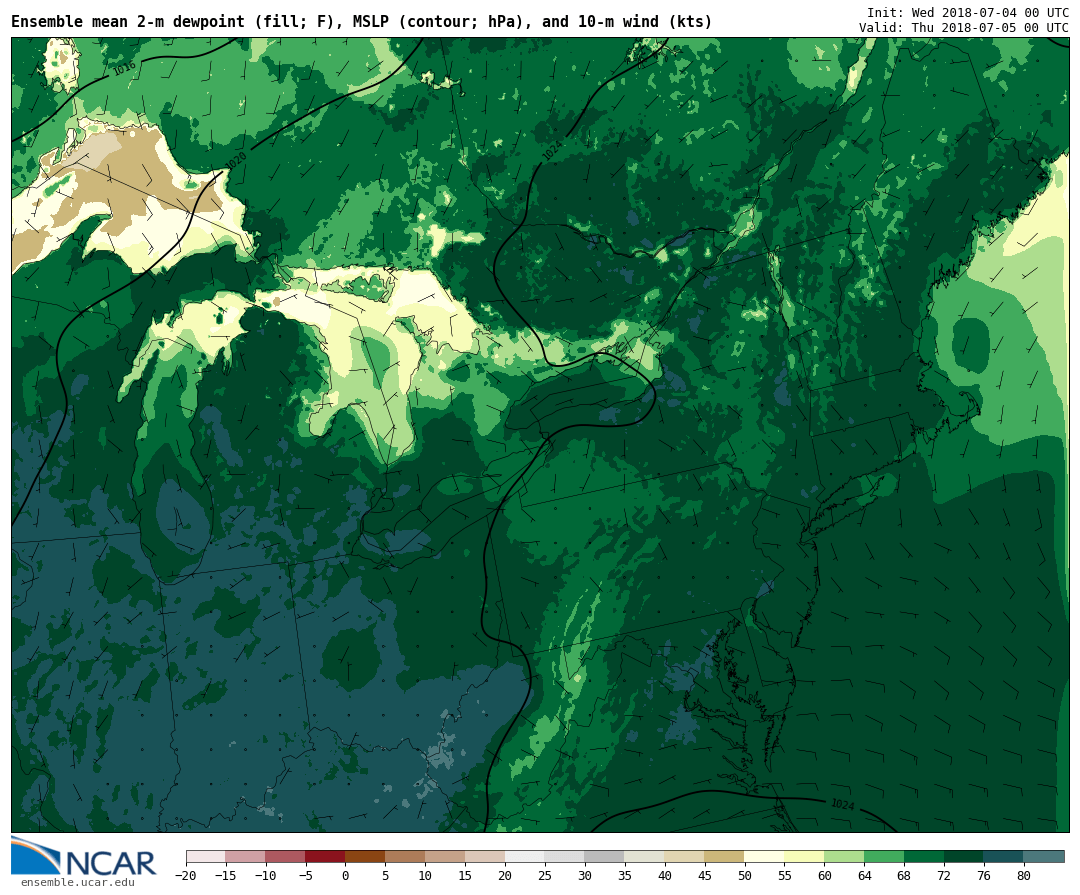Viewport: 1080px width, 895px height.
Task: Click the 35 colorbar tick label
Action: pos(625,876)
